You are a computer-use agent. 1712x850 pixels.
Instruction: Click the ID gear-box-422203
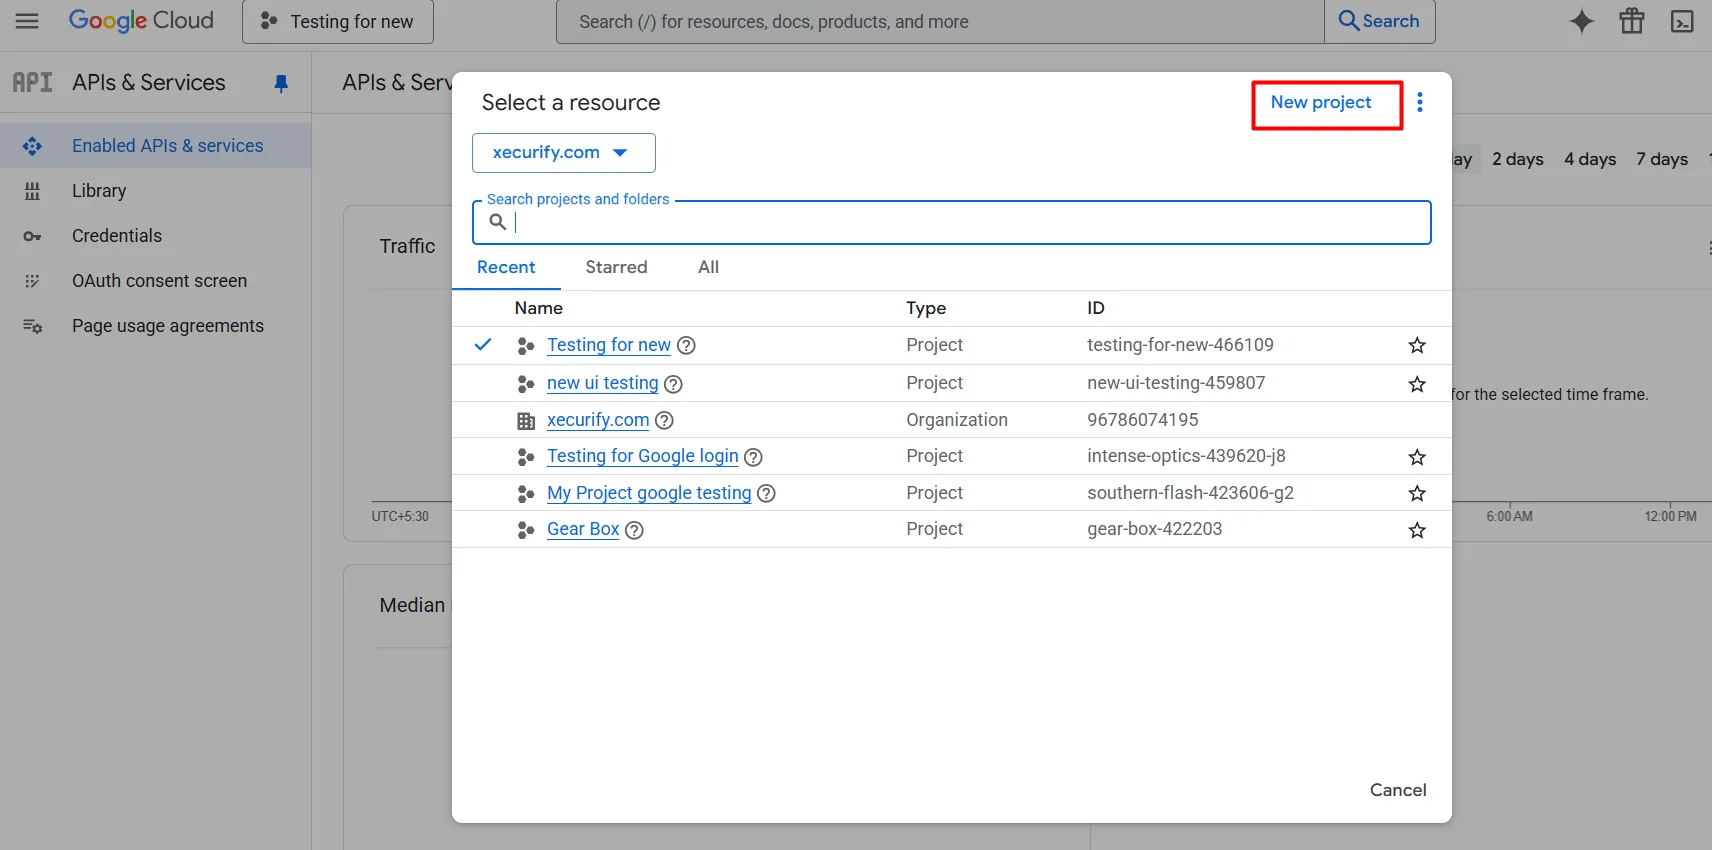(x=1154, y=529)
